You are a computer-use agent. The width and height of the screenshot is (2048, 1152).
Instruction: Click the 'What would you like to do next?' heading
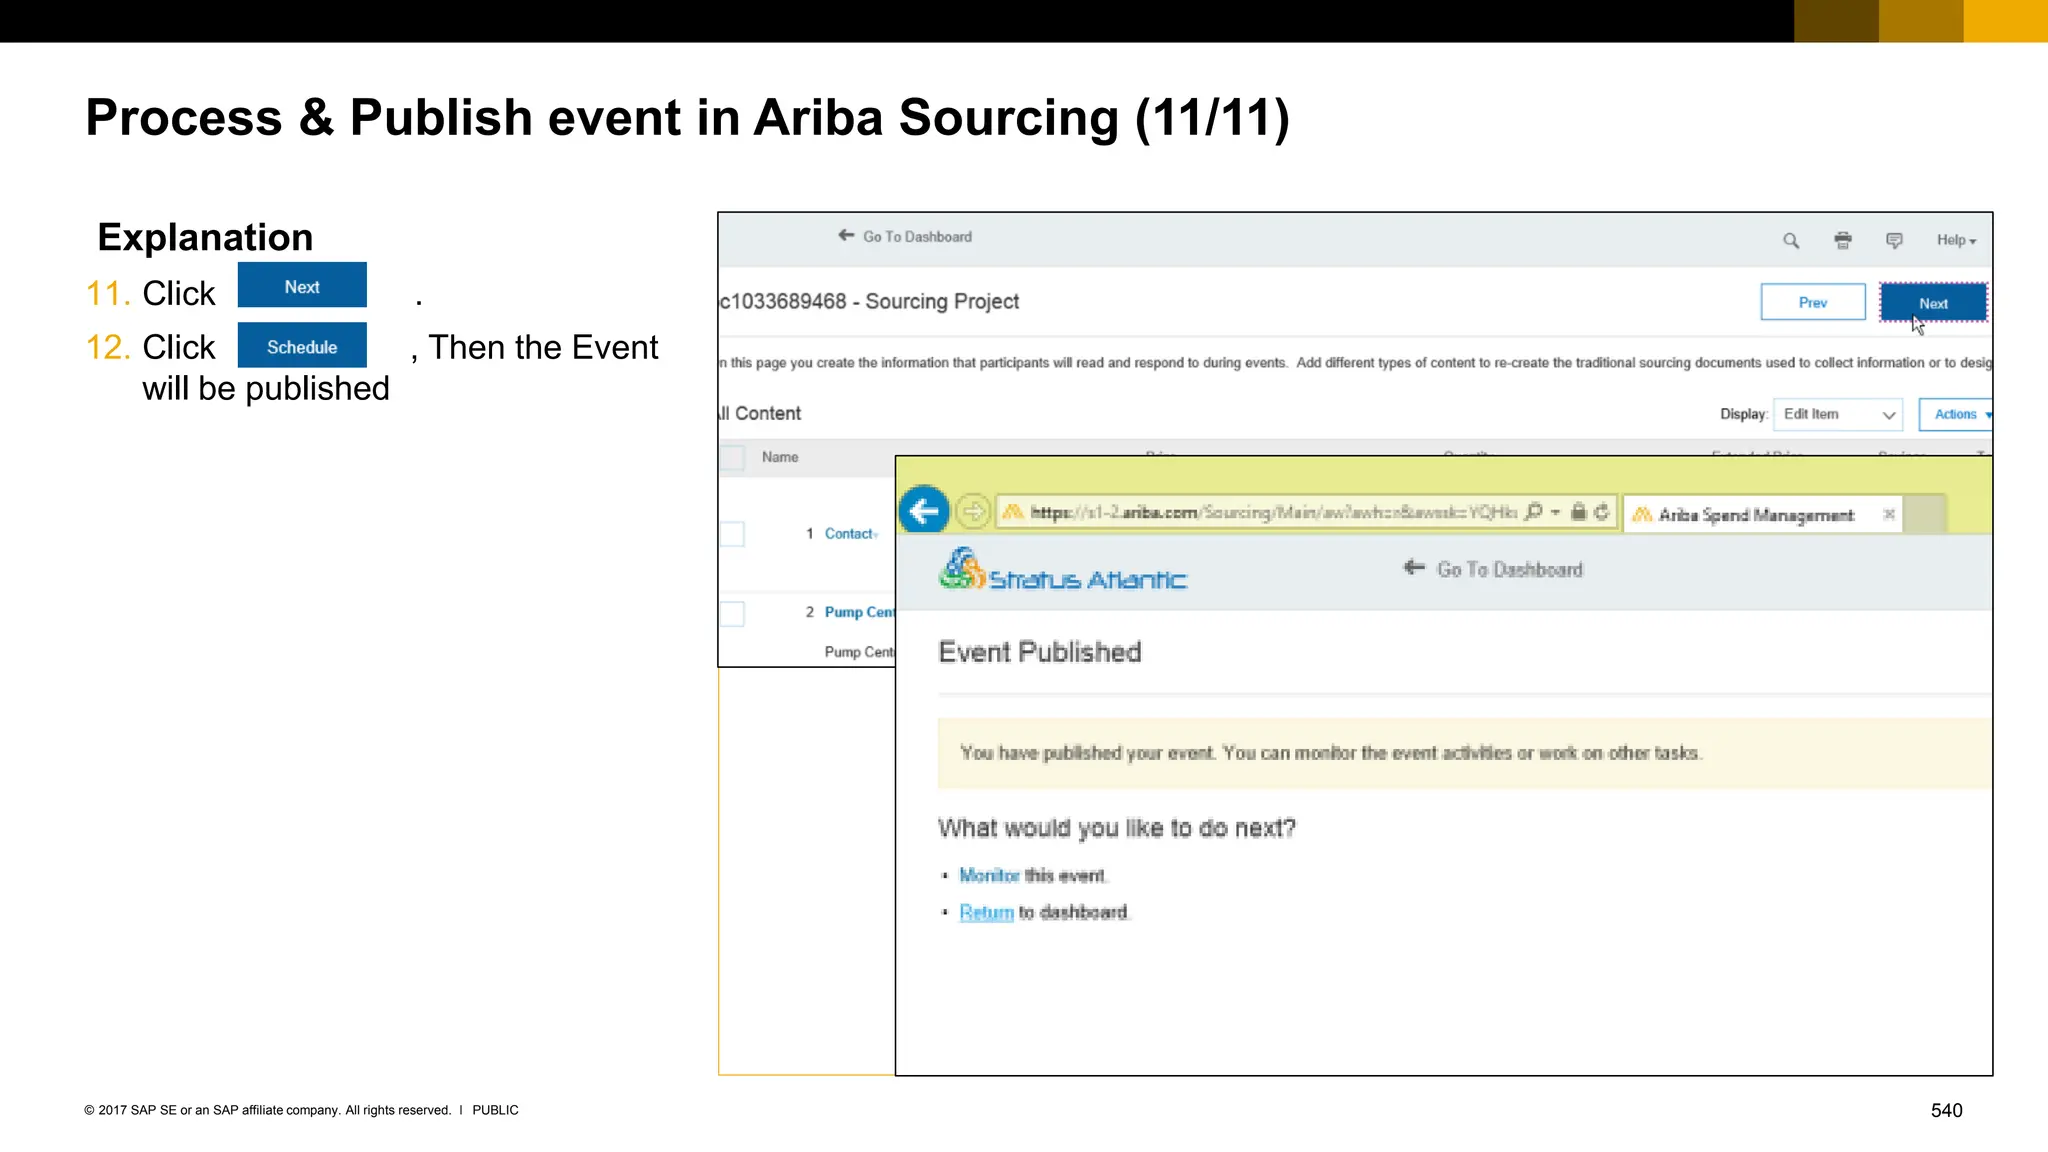tap(1116, 828)
